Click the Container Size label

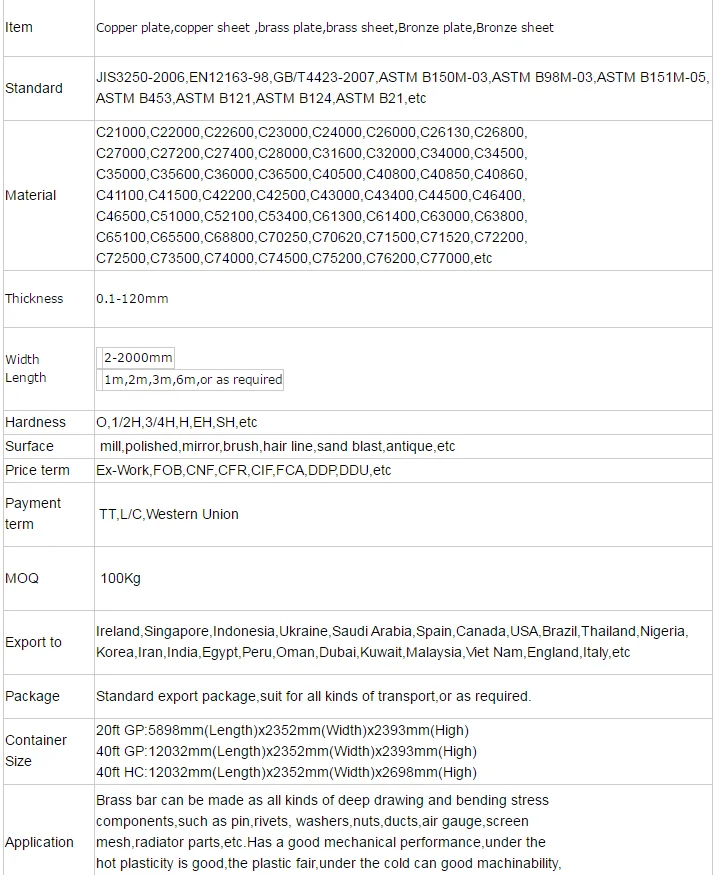[x=36, y=751]
